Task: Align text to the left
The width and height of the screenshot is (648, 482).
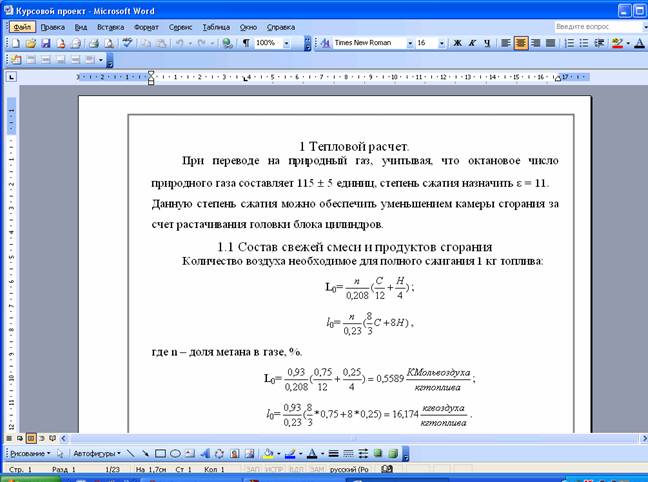Action: click(506, 43)
